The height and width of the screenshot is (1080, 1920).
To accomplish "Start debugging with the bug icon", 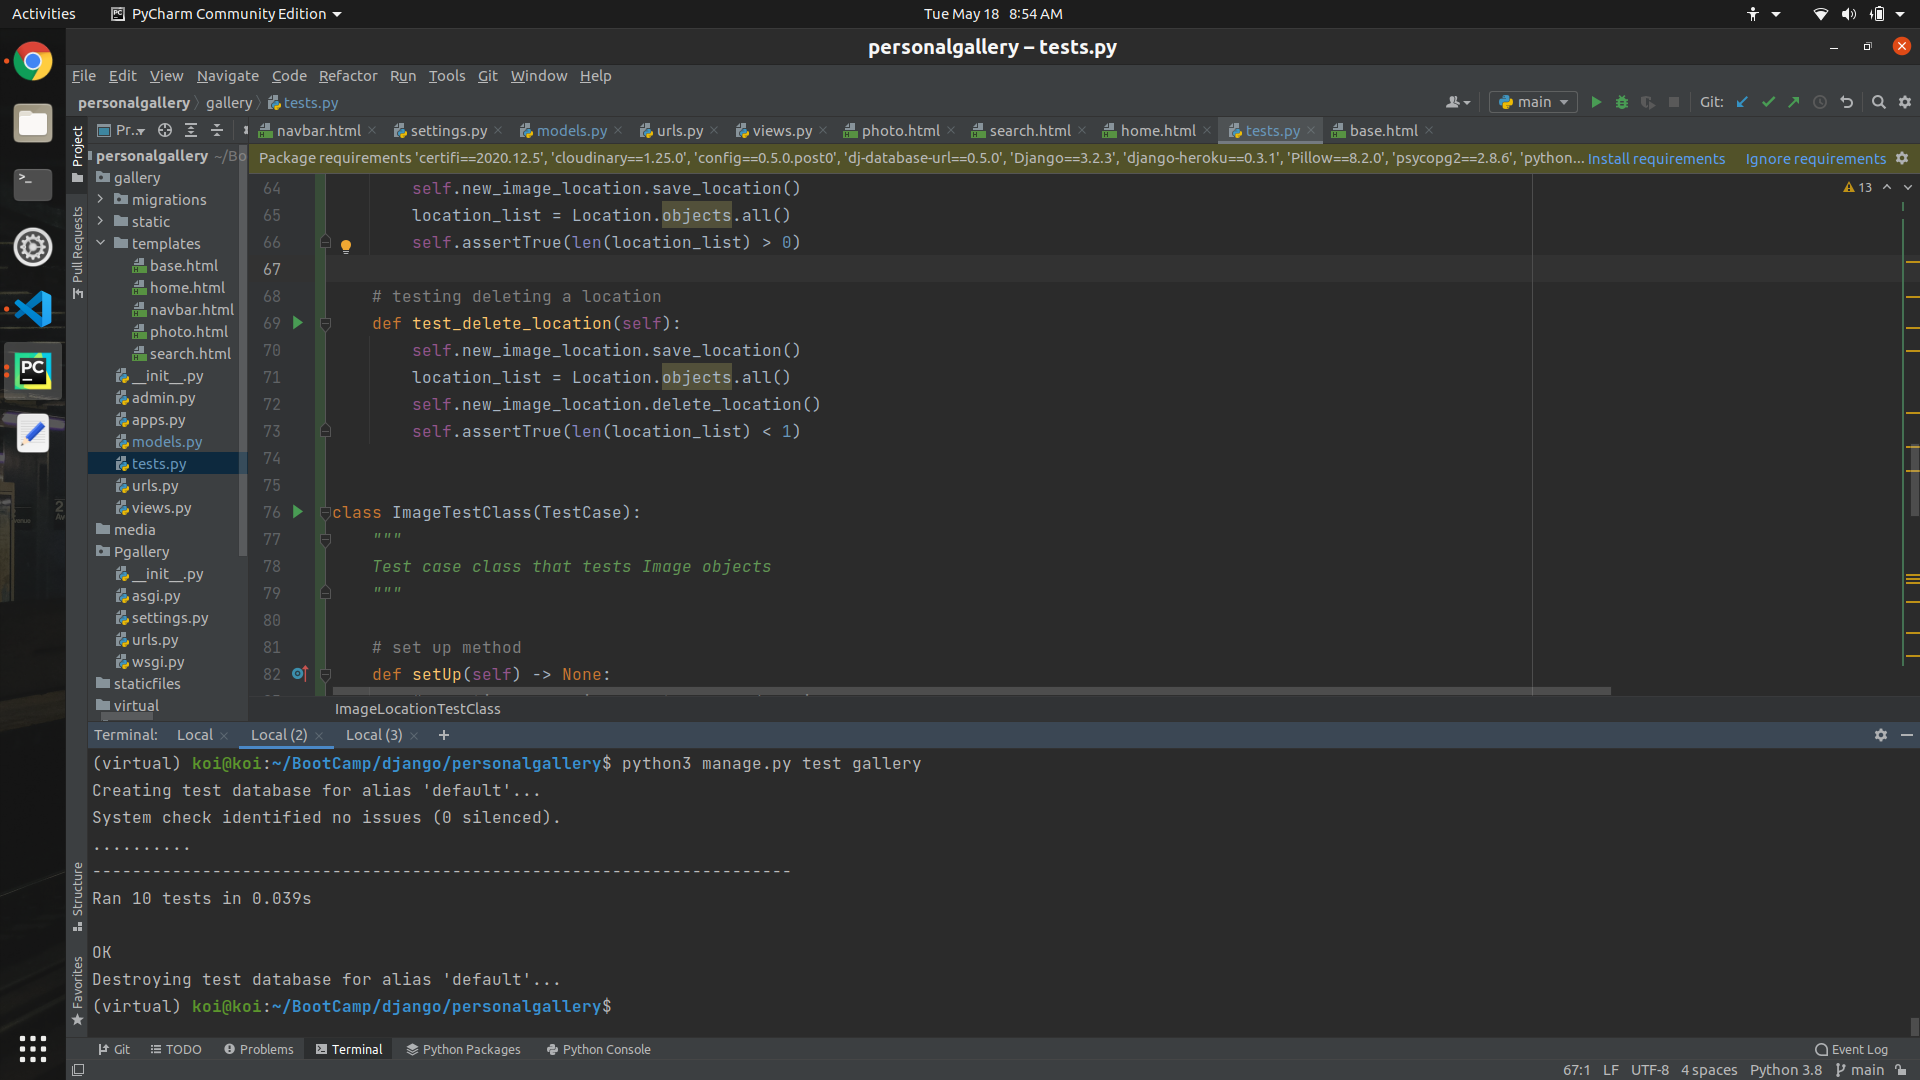I will pyautogui.click(x=1622, y=102).
